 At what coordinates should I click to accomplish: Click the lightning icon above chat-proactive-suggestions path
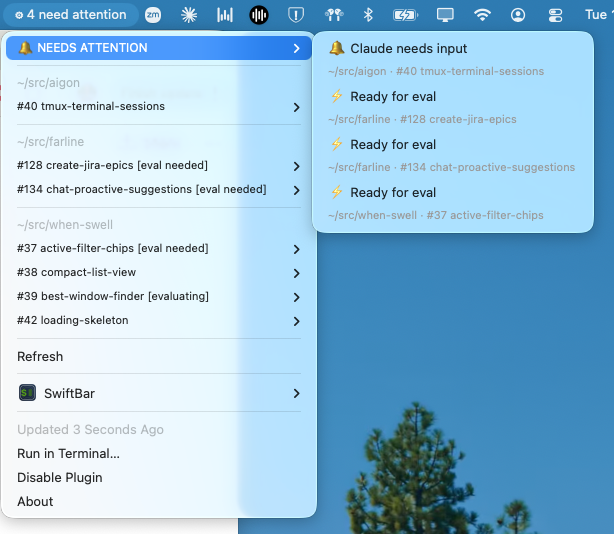click(x=337, y=144)
